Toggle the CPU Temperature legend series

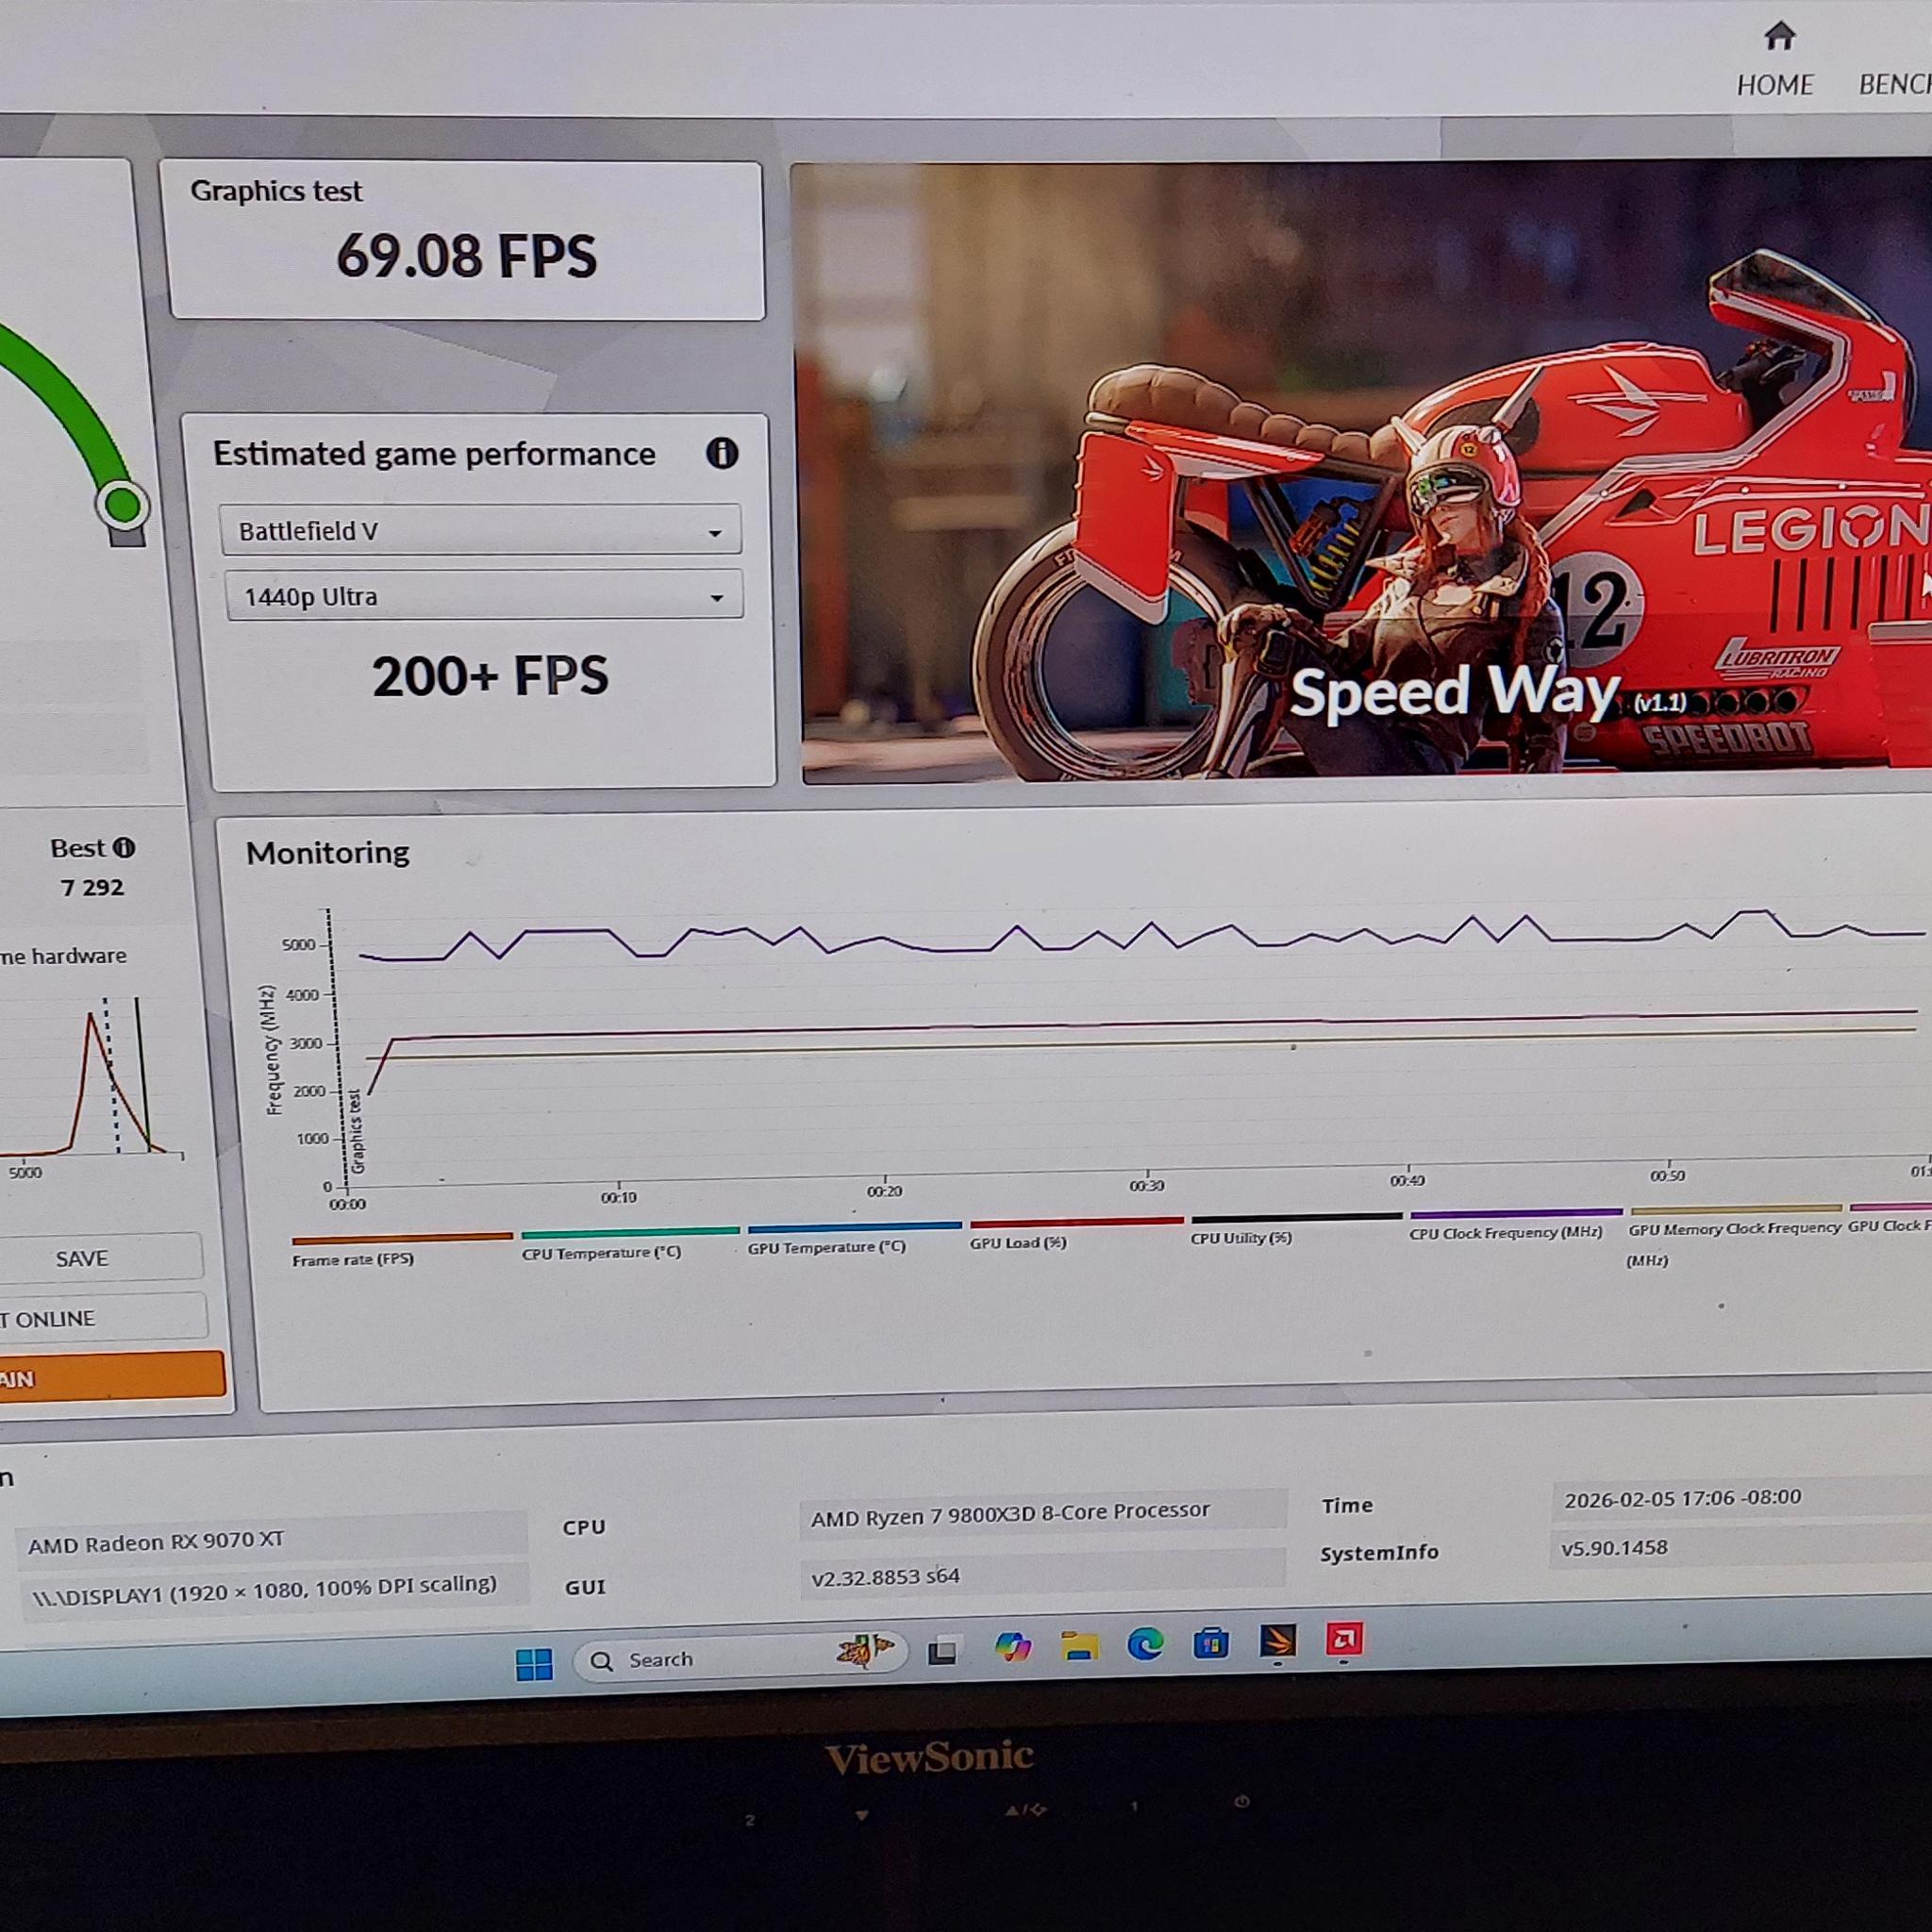630,1244
